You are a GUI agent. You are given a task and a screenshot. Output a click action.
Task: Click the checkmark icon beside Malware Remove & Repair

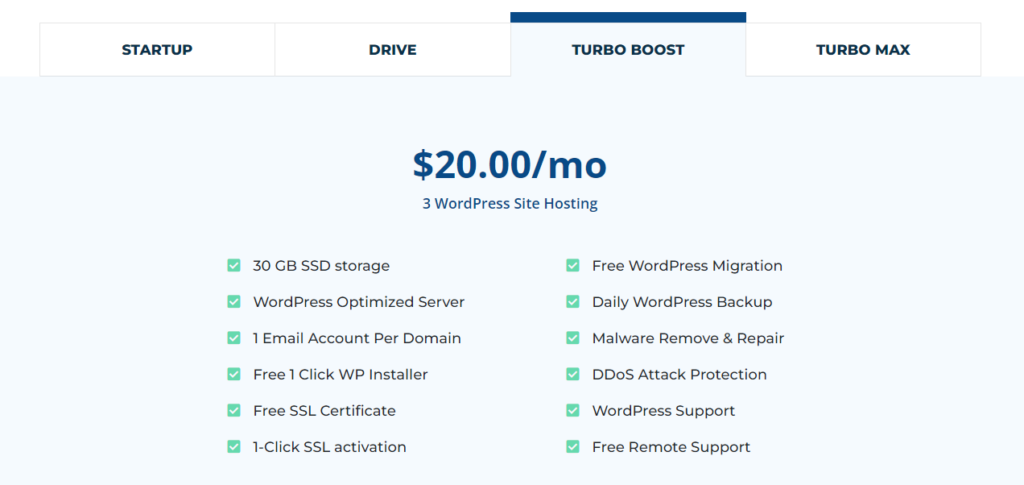(x=573, y=338)
